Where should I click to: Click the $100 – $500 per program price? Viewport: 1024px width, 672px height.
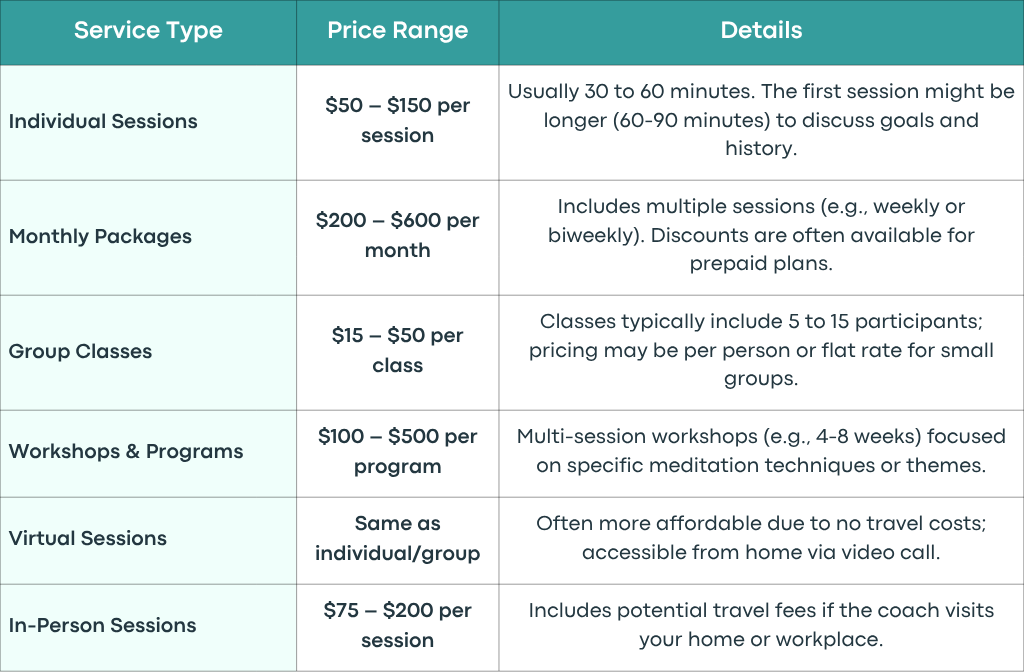[x=398, y=451]
